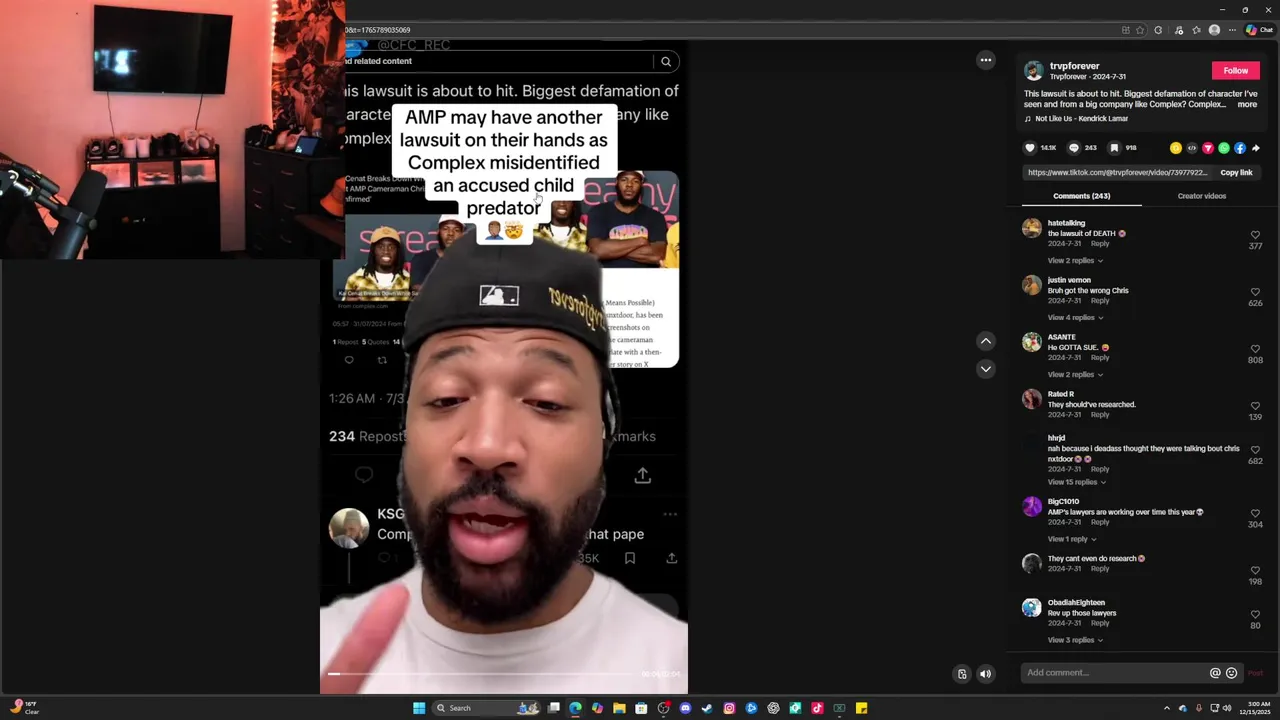Open more share options arrow icon
This screenshot has width=1280, height=720.
coord(1256,148)
